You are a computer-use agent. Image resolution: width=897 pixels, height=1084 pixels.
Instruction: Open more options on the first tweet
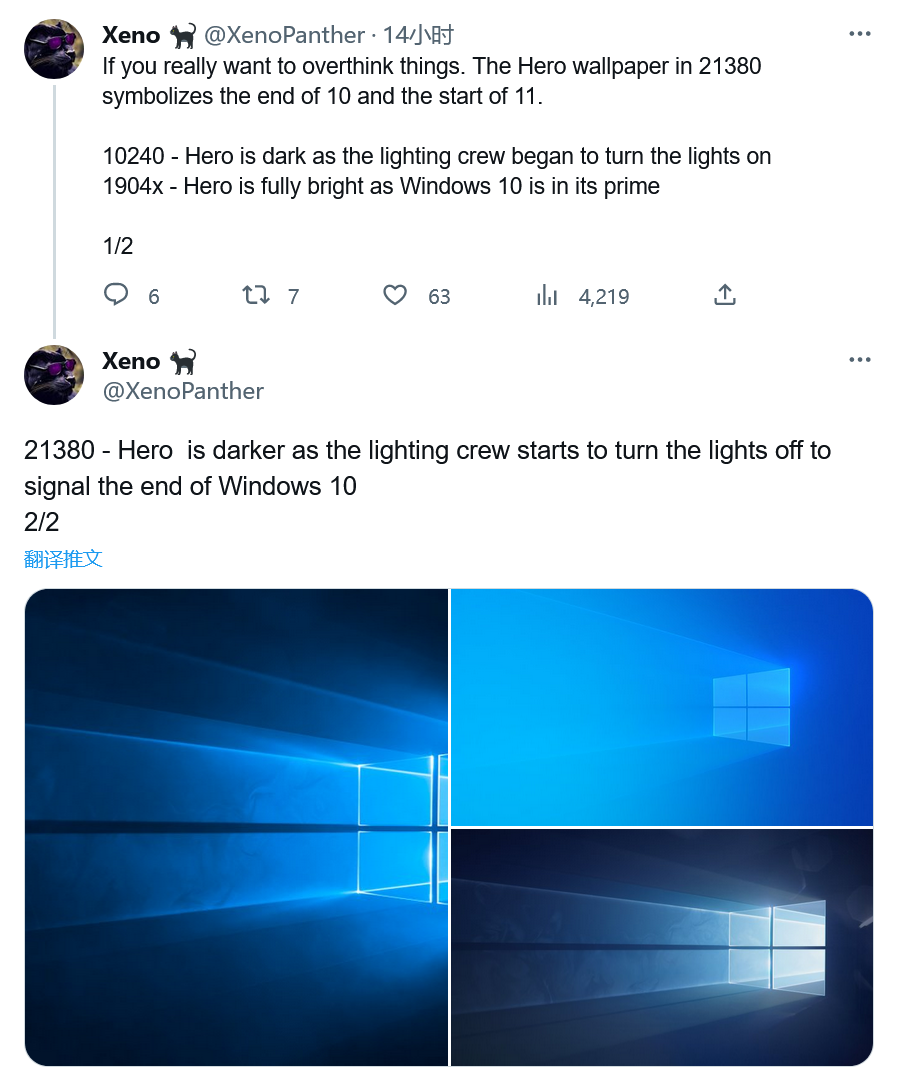coord(859,34)
